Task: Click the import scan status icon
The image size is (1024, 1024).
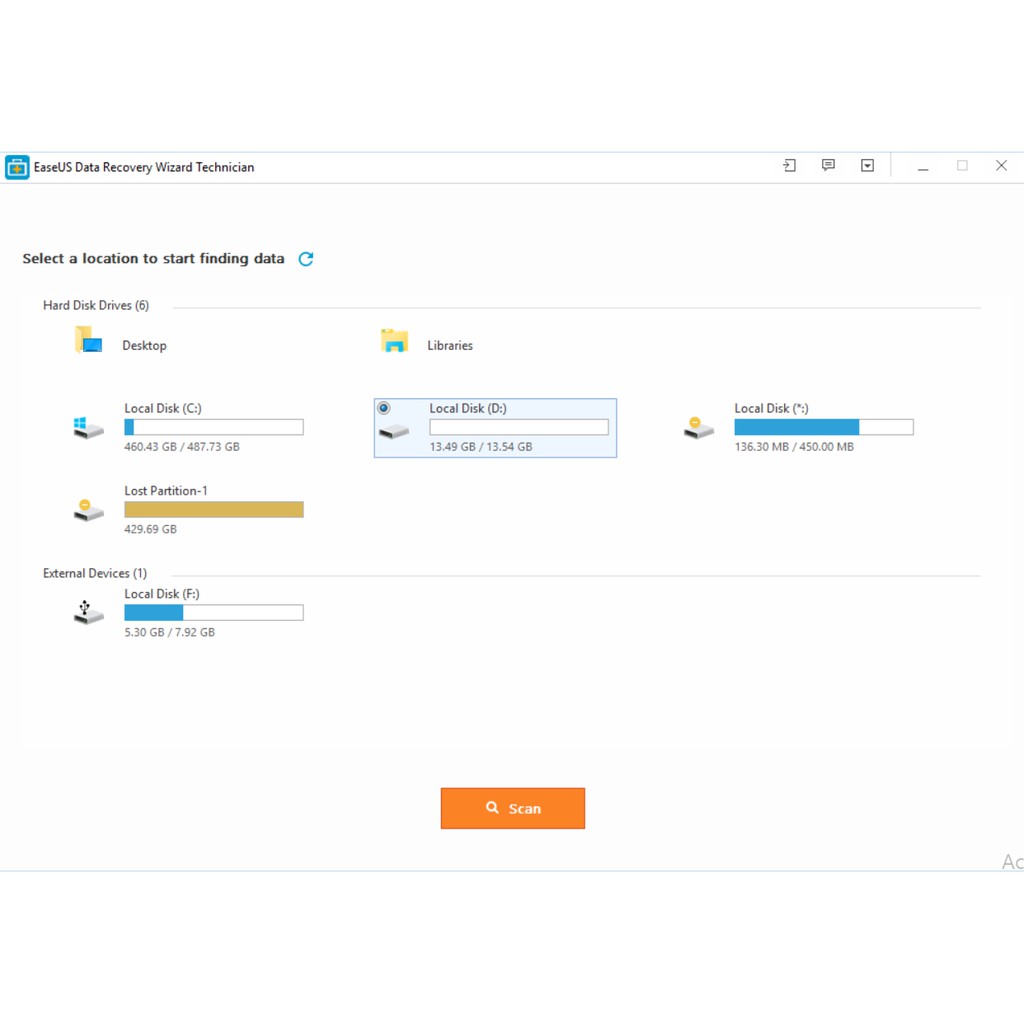Action: tap(789, 166)
